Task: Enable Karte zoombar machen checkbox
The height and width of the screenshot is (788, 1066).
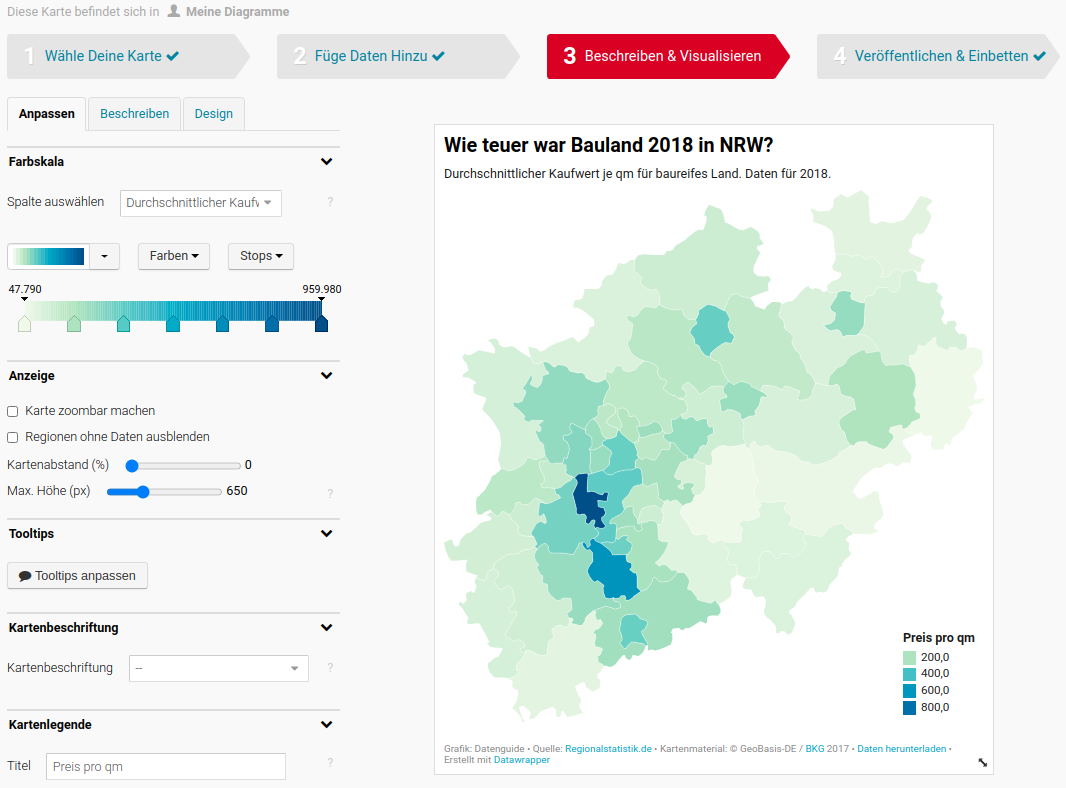Action: click(13, 411)
